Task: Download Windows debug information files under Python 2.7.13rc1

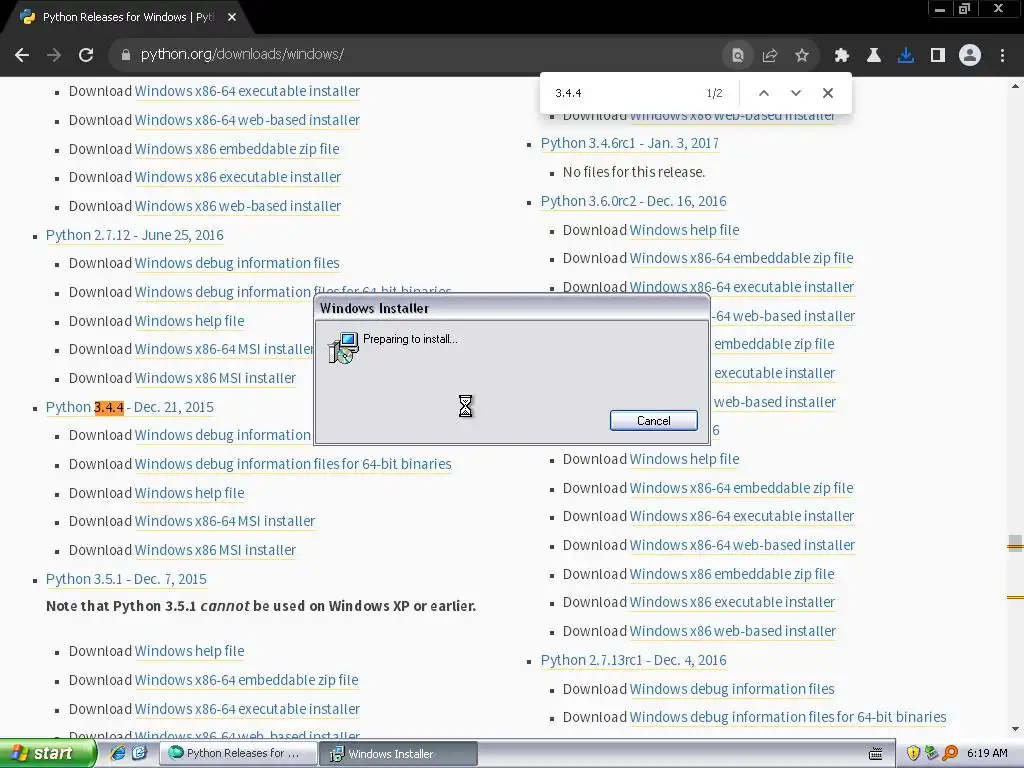Action: coord(732,689)
